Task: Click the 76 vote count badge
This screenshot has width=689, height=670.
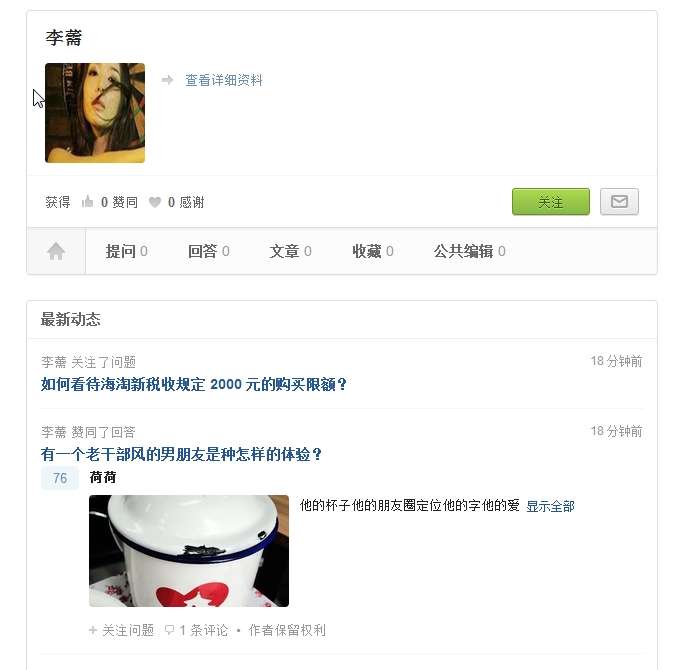Action: [60, 478]
